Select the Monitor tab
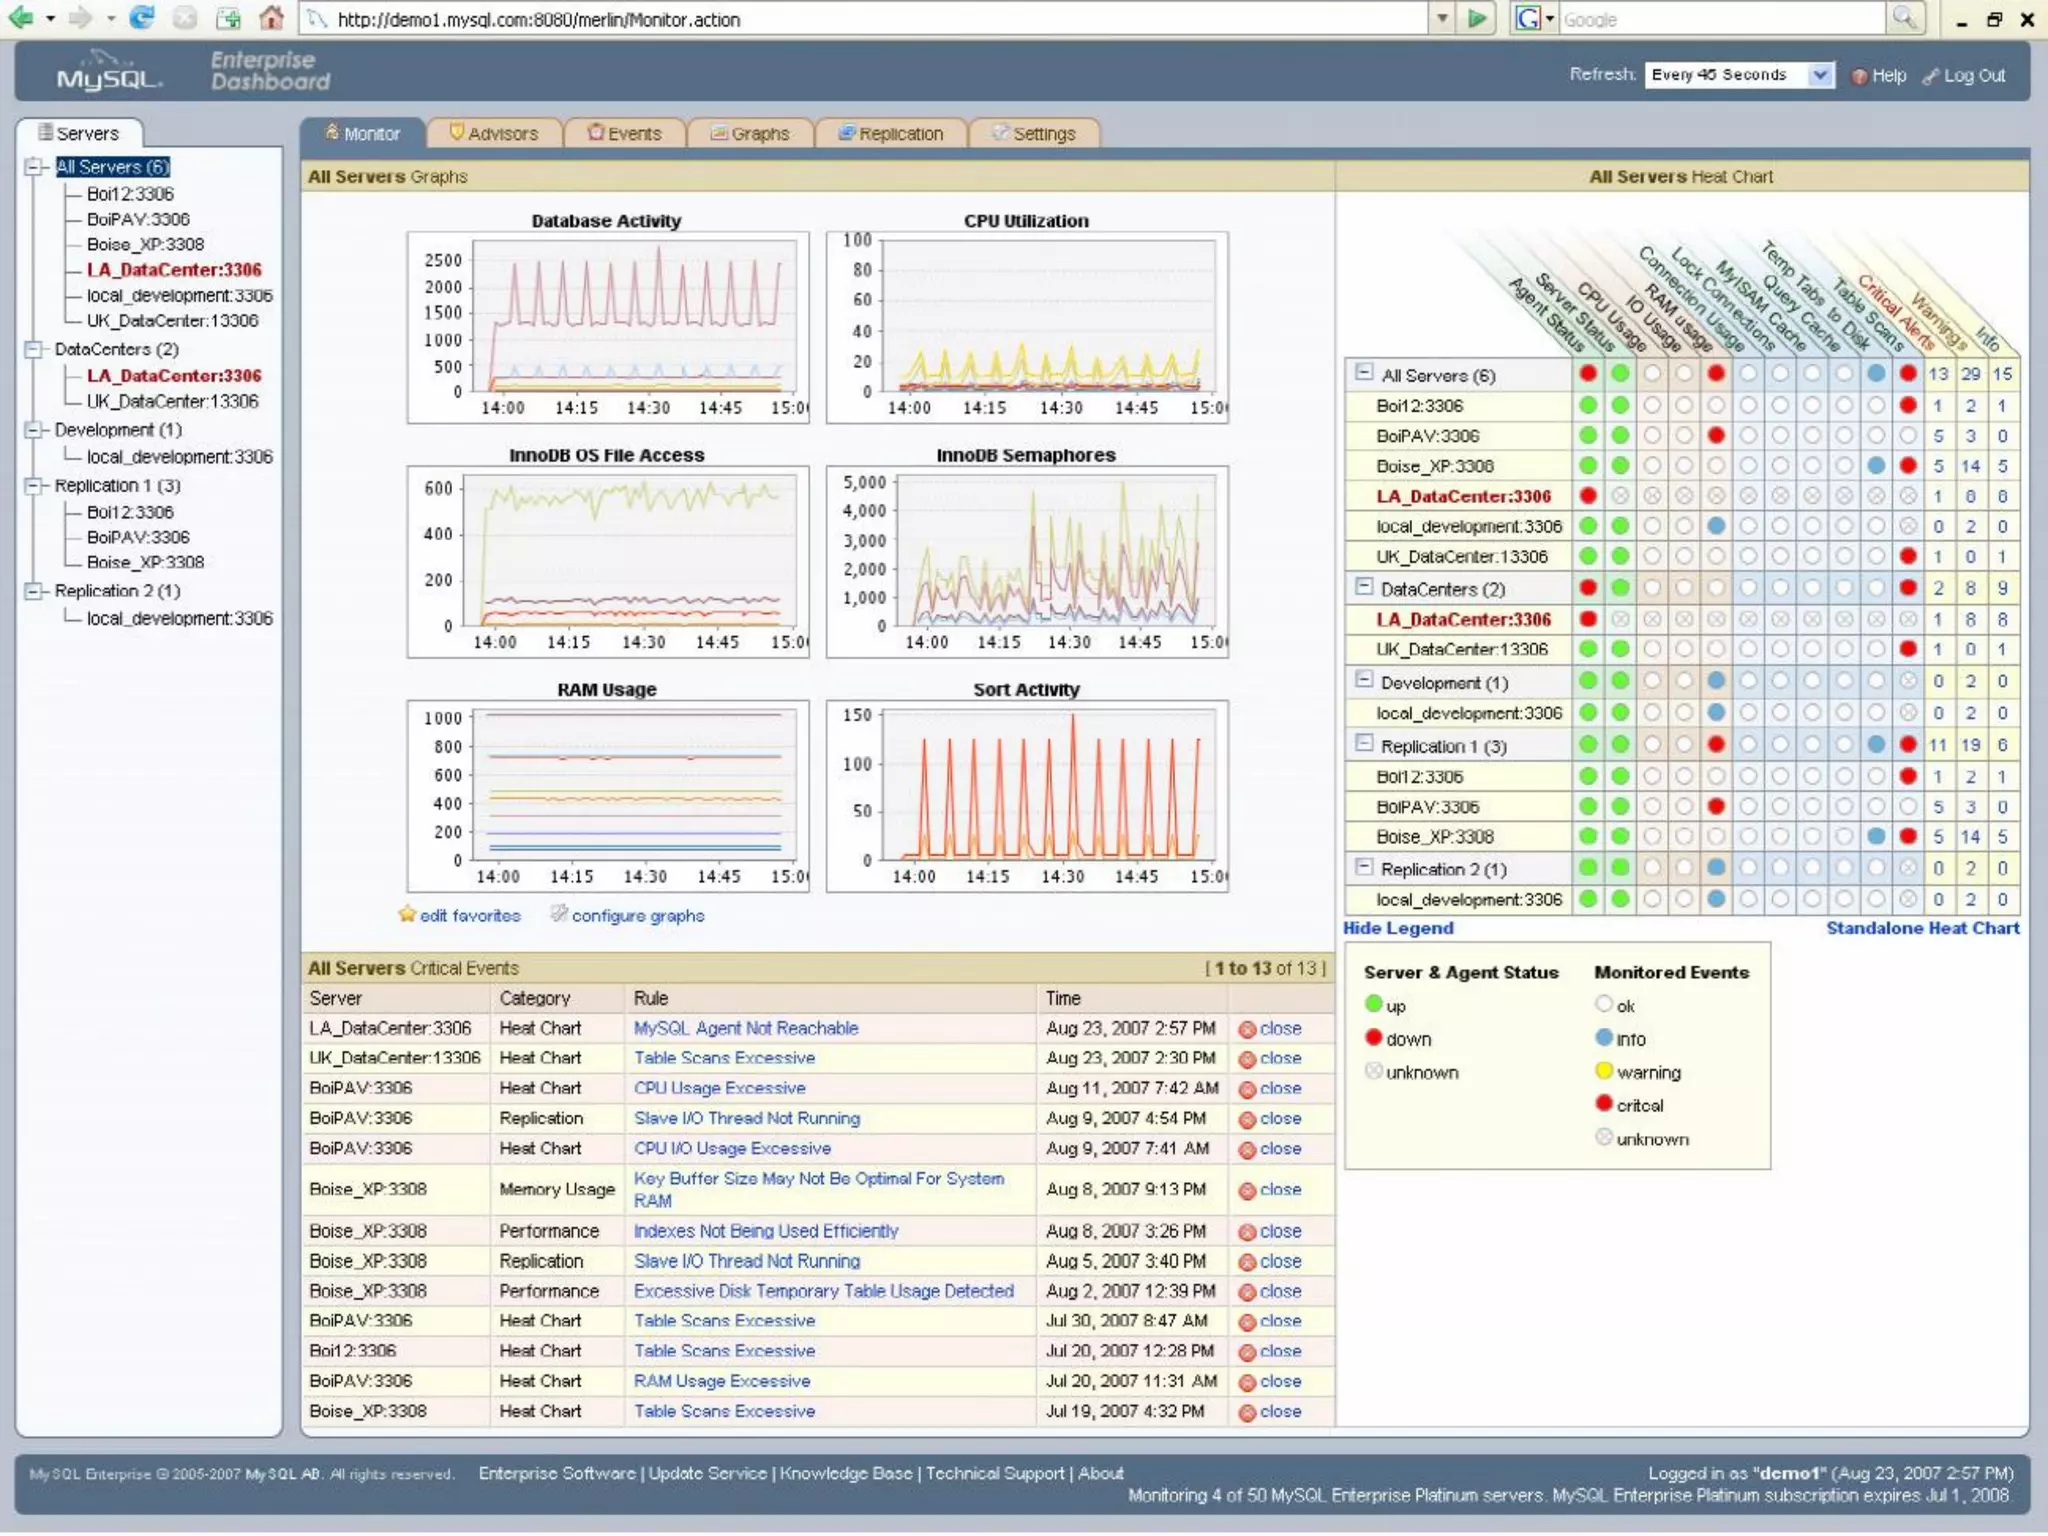2048x1536 pixels. 362,134
